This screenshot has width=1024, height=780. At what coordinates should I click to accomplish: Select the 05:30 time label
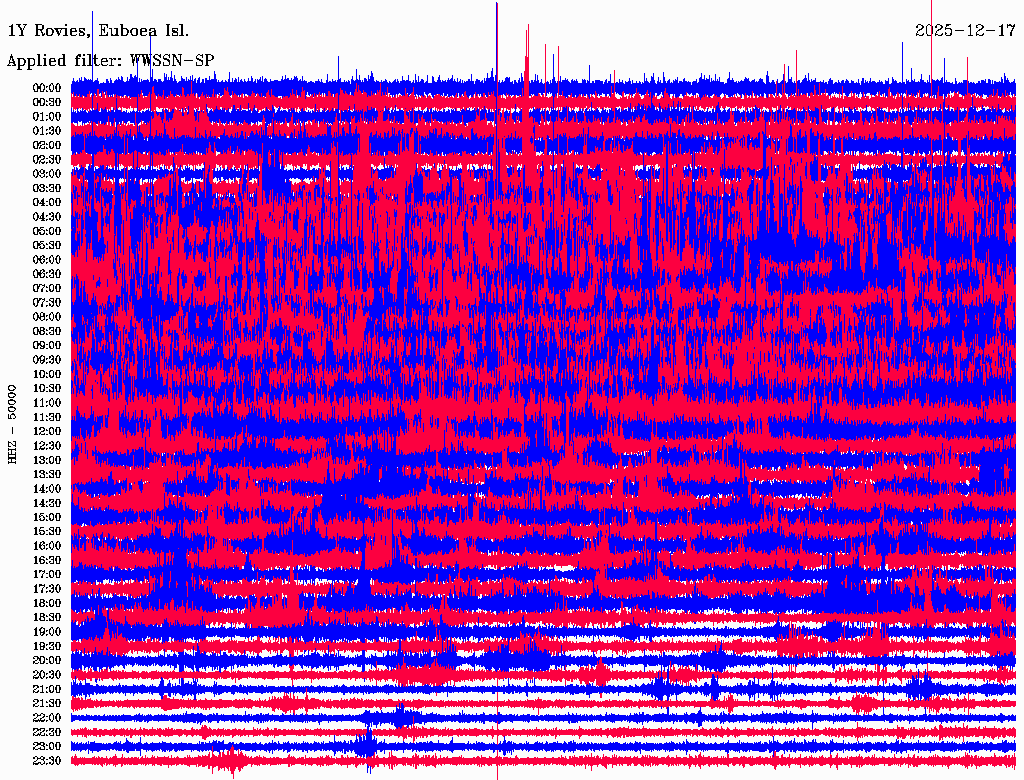(x=47, y=245)
